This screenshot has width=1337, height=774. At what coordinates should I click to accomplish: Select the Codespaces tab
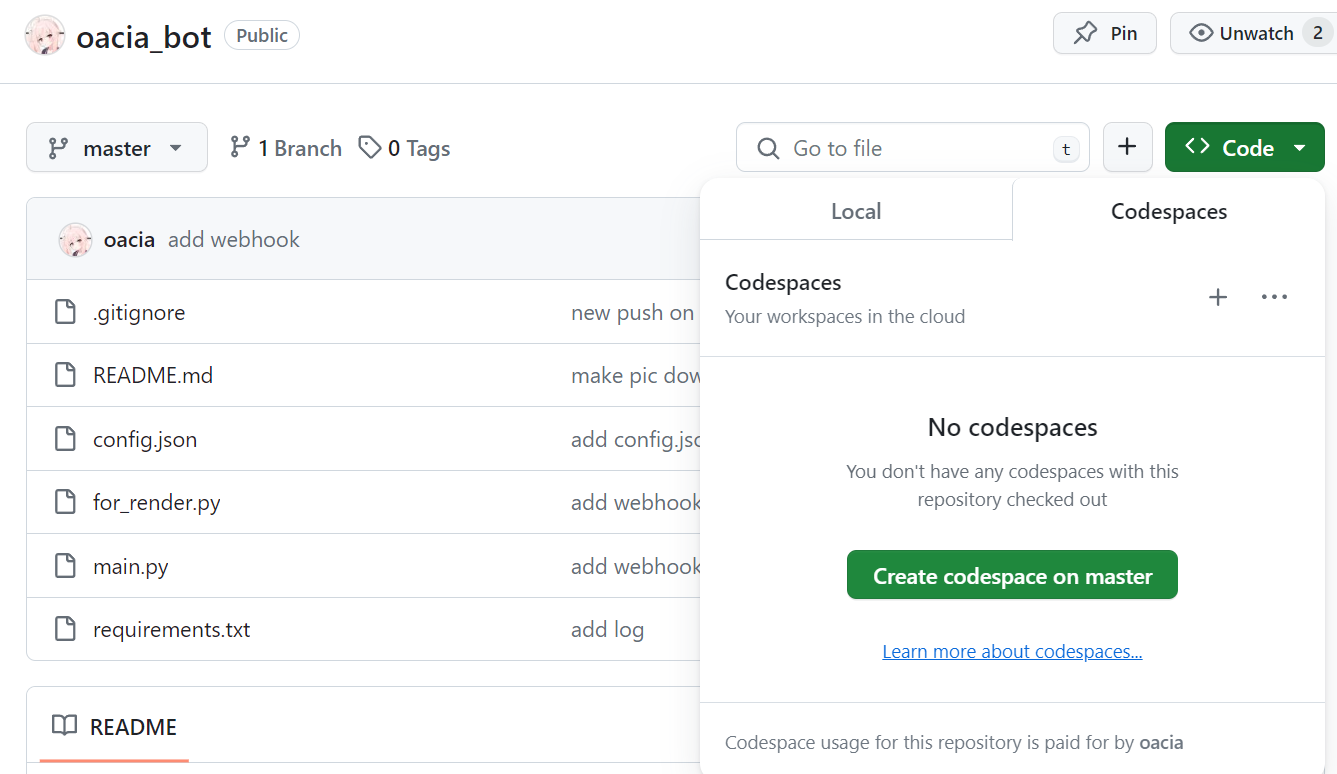1168,211
